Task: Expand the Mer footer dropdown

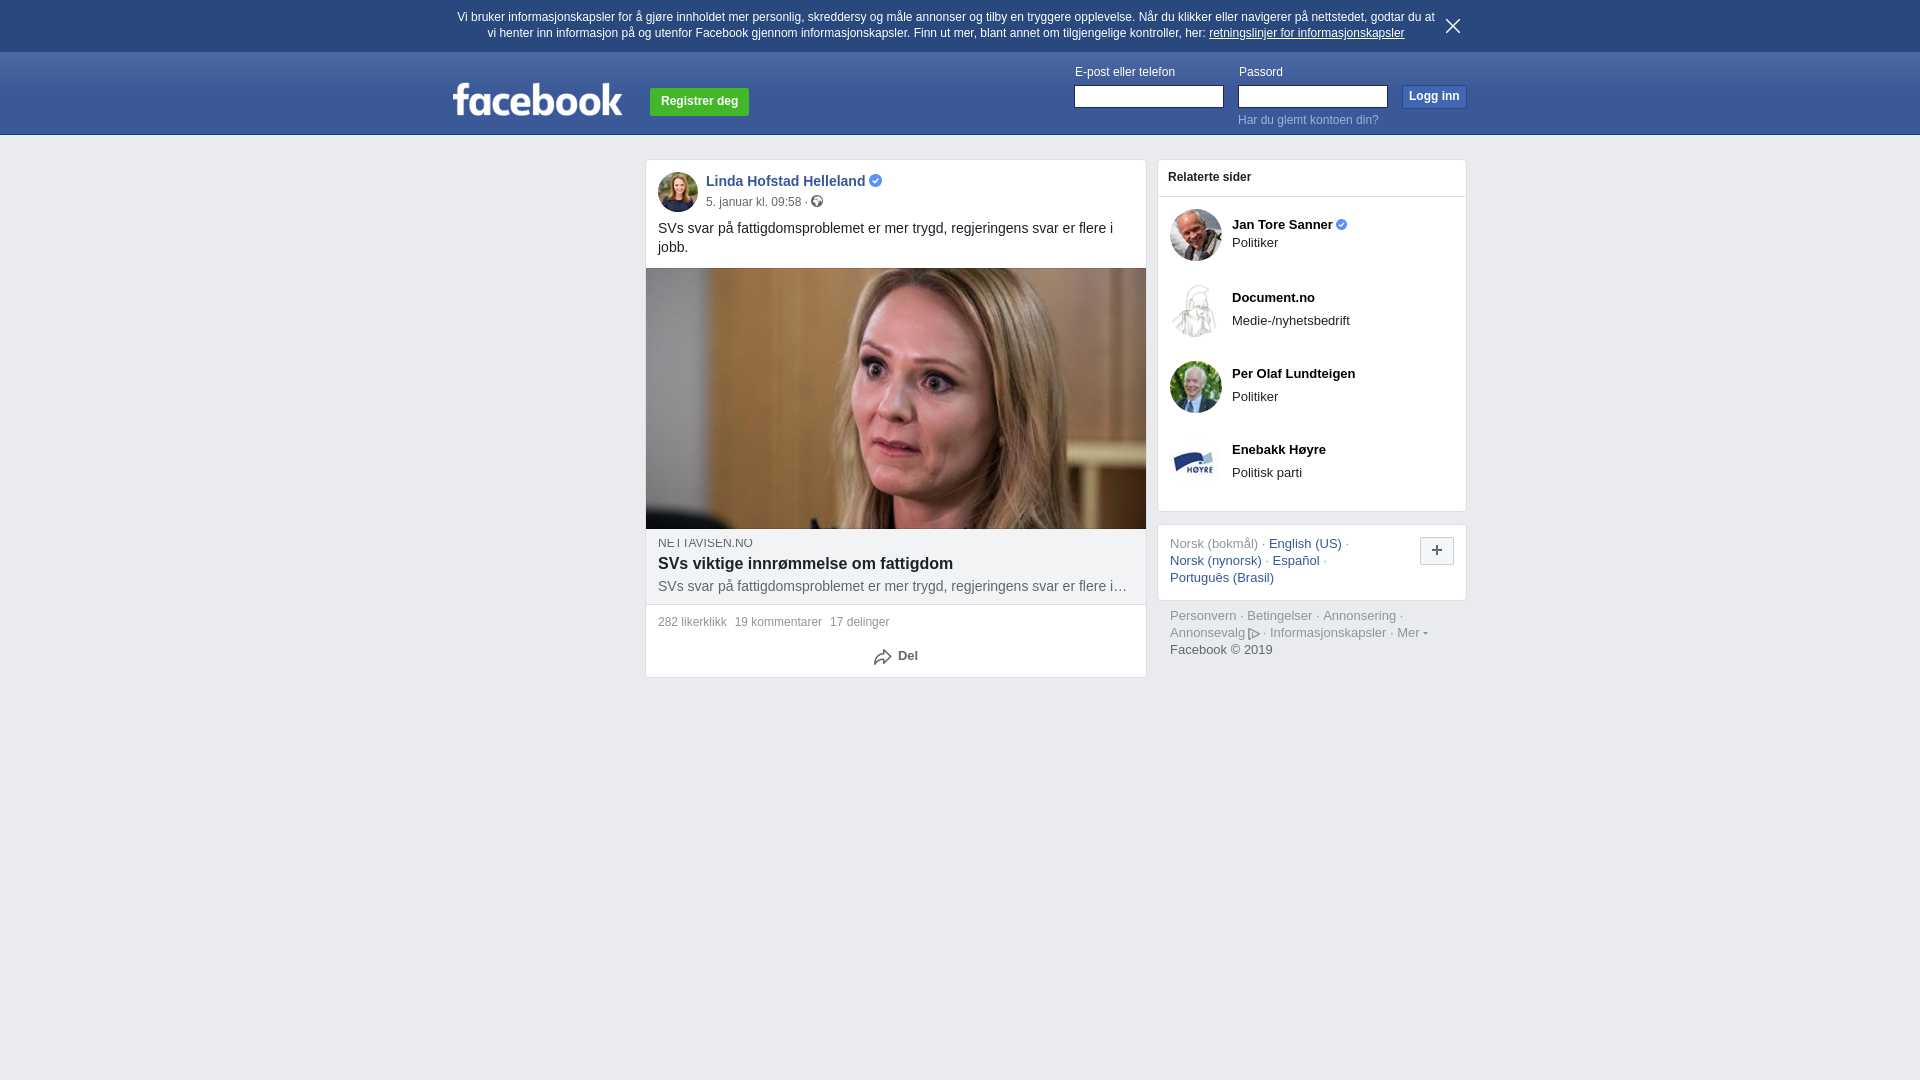Action: 1412,633
